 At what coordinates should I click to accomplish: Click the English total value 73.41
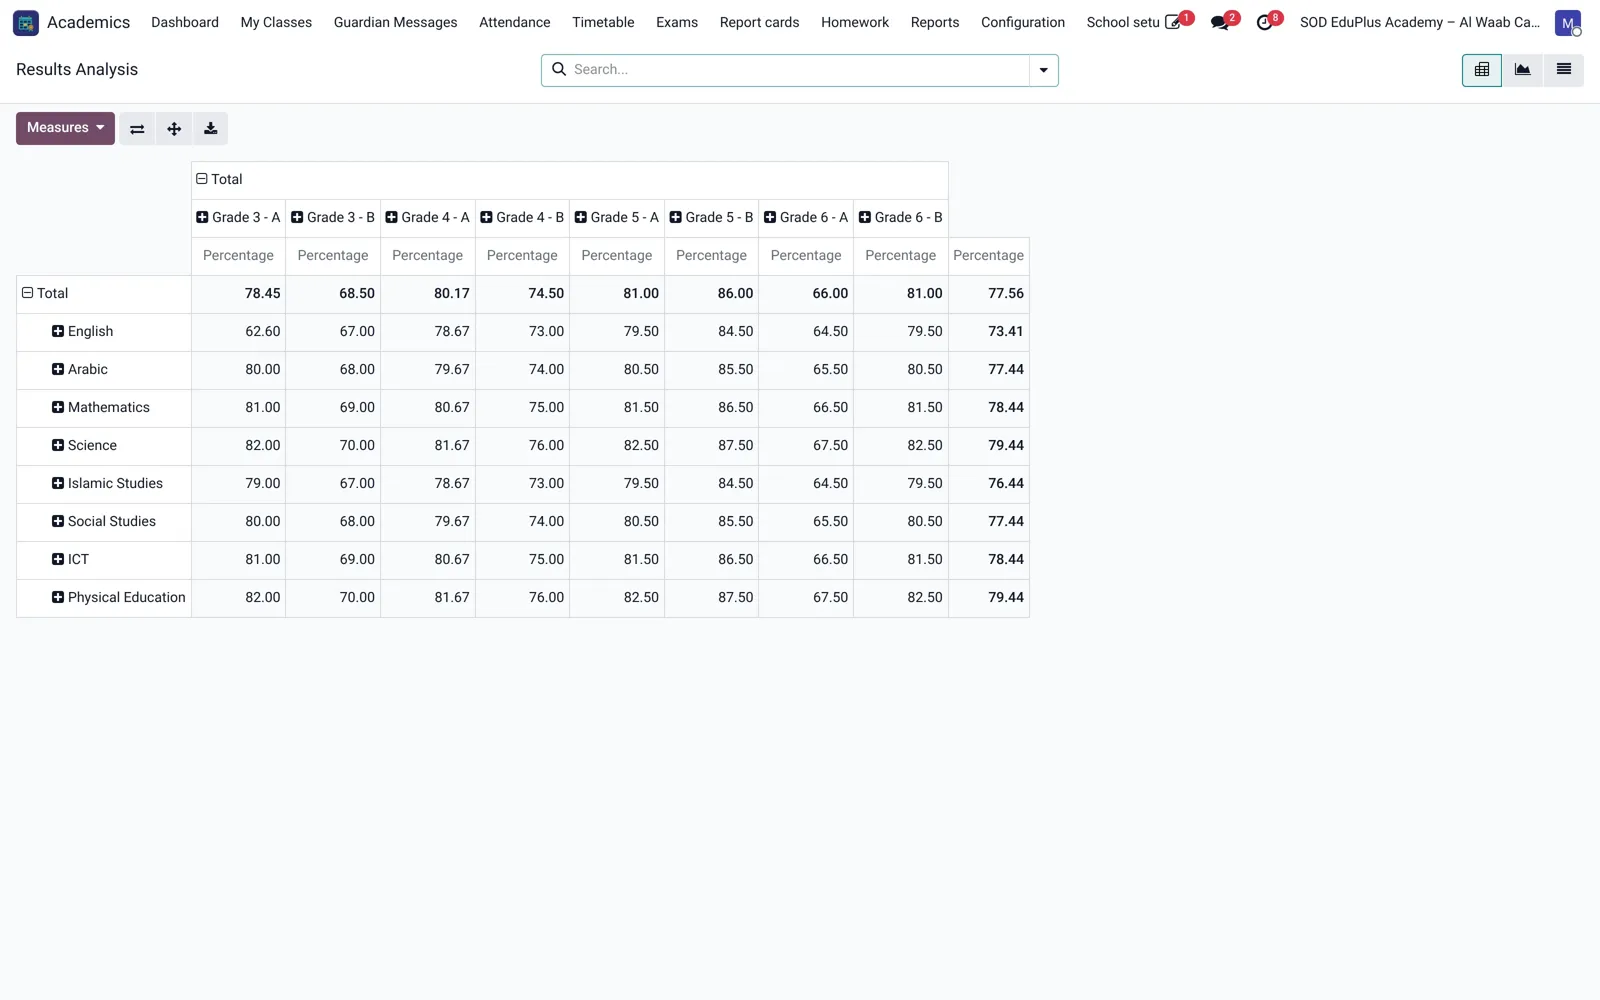[989, 331]
